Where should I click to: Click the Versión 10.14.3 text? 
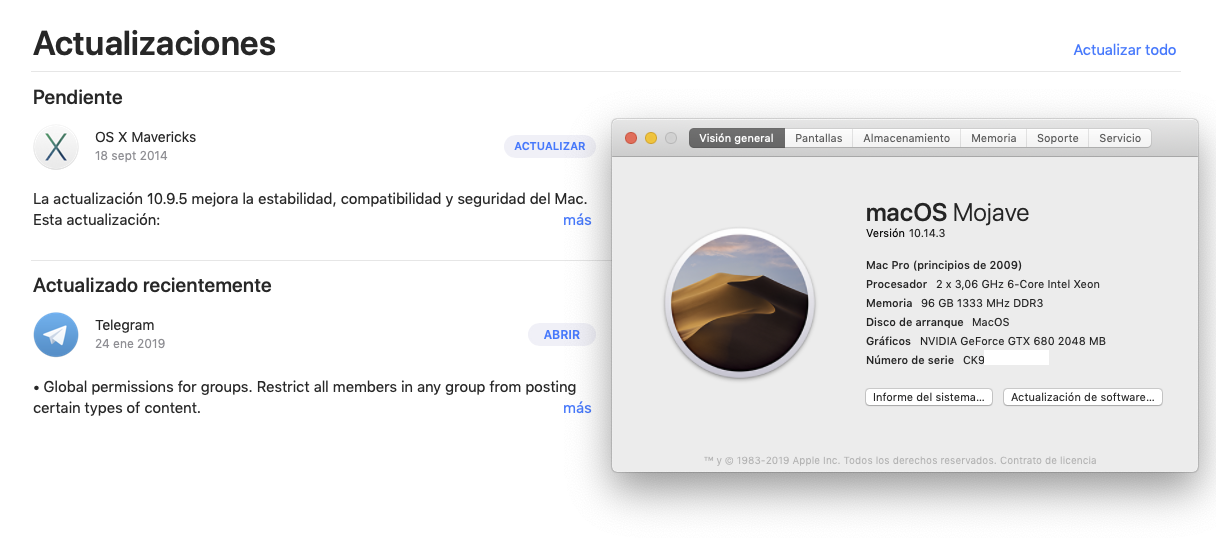pyautogui.click(x=905, y=233)
